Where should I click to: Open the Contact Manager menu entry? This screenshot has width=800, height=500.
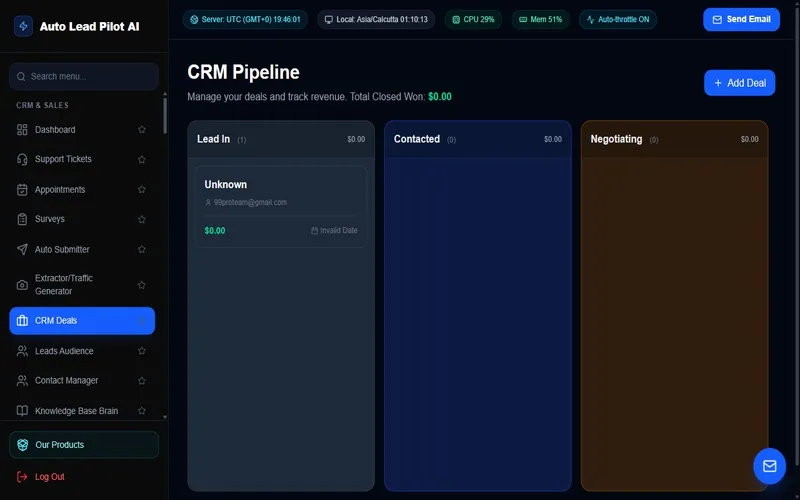click(x=82, y=381)
